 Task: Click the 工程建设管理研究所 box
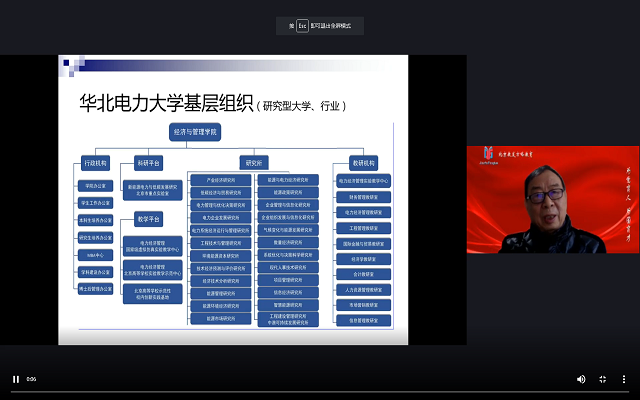[x=288, y=319]
